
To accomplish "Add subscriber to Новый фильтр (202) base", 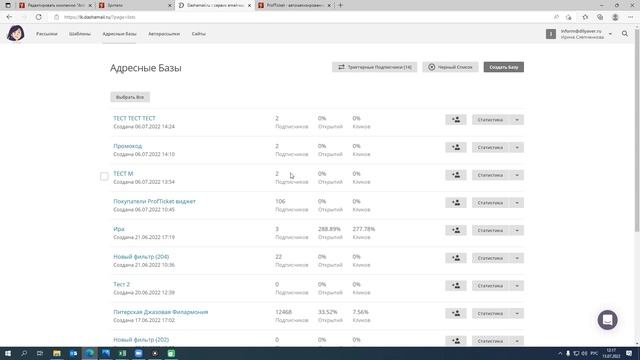I will (x=456, y=341).
